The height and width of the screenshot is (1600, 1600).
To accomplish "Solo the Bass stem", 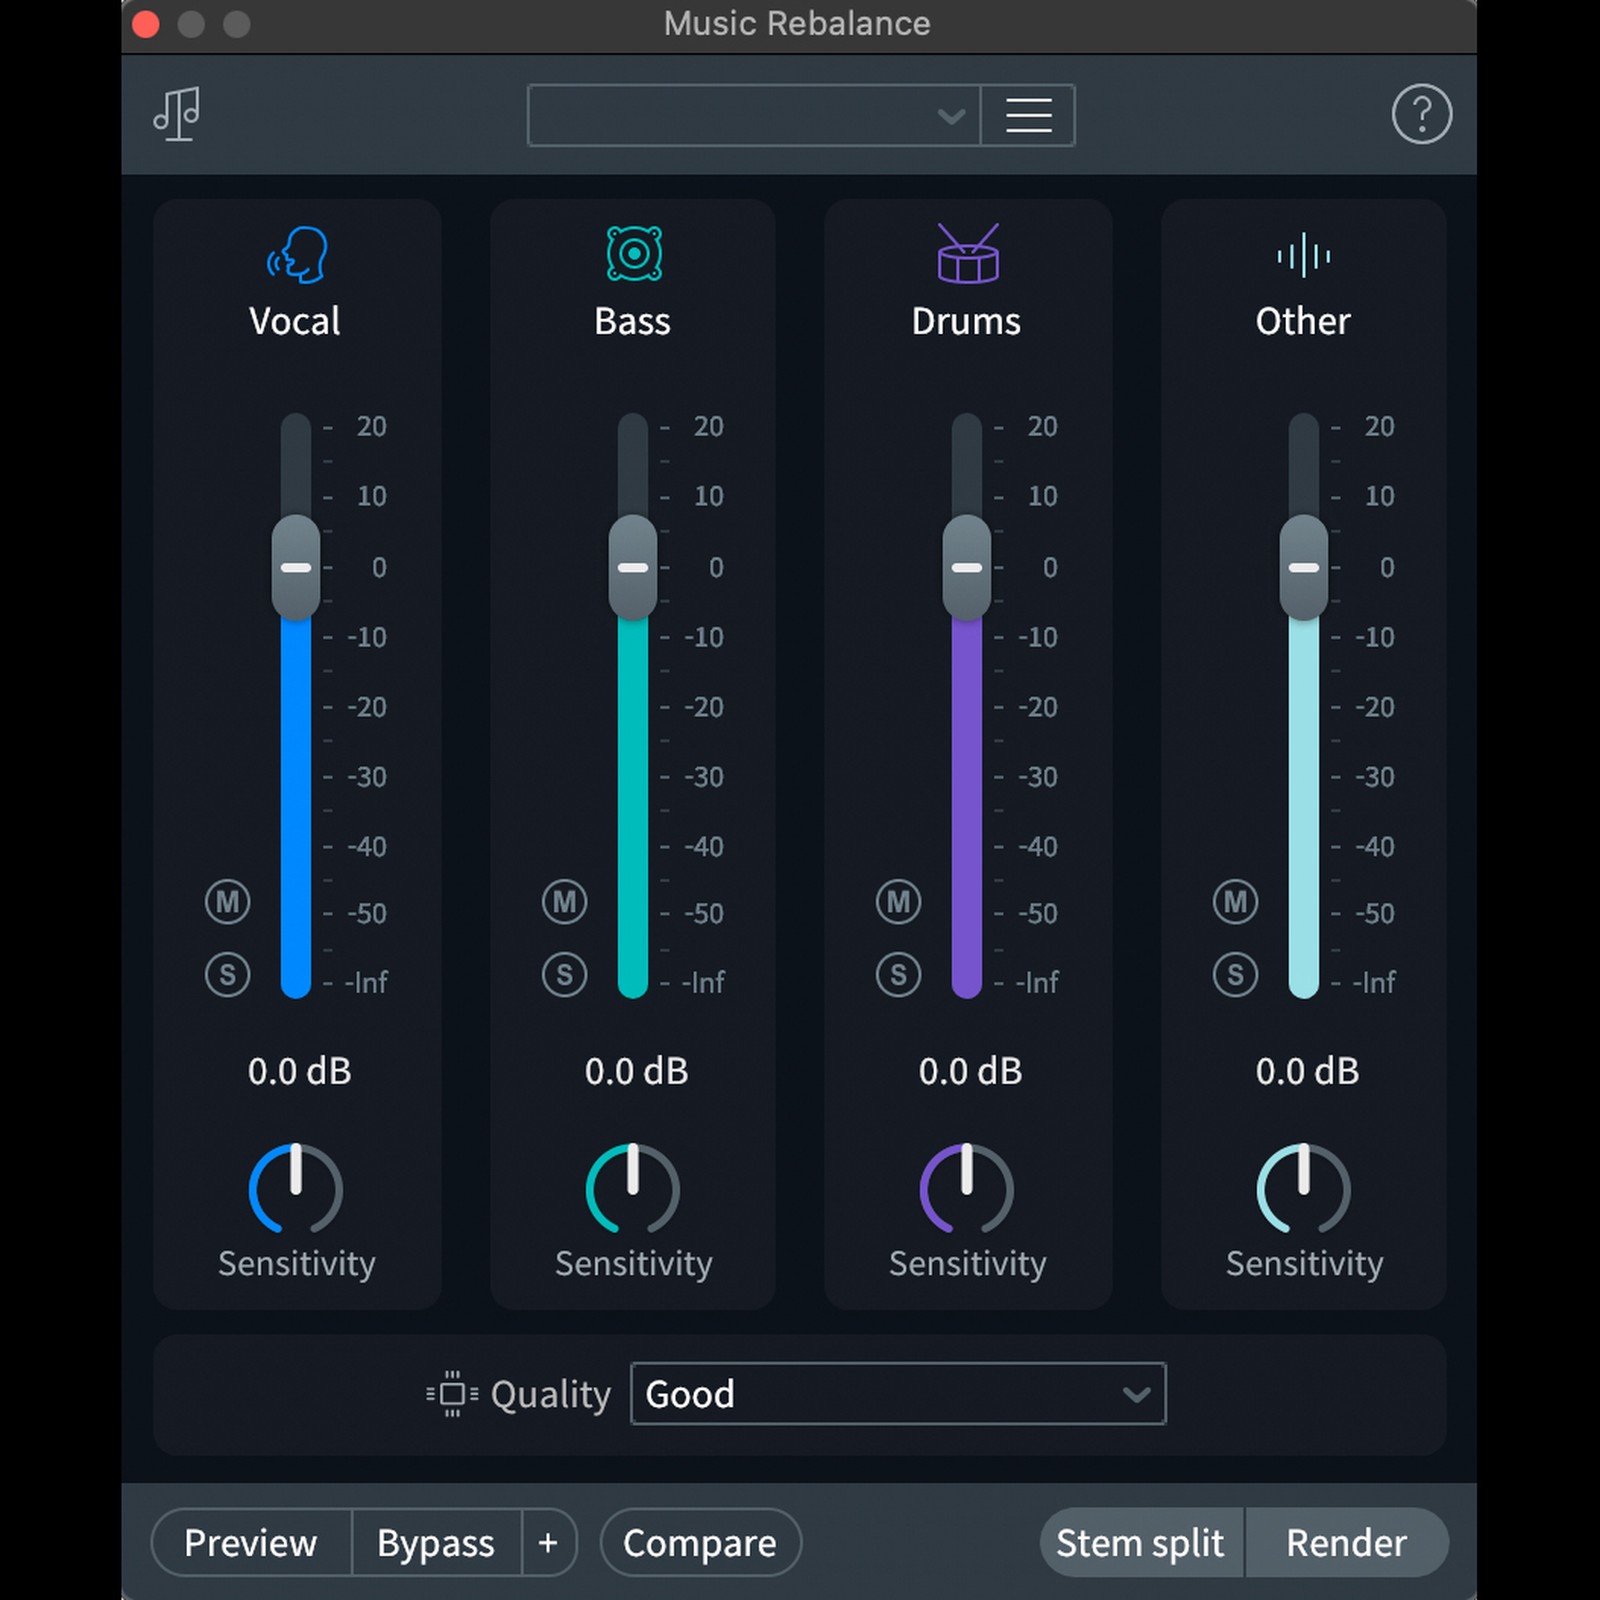I will pos(564,975).
